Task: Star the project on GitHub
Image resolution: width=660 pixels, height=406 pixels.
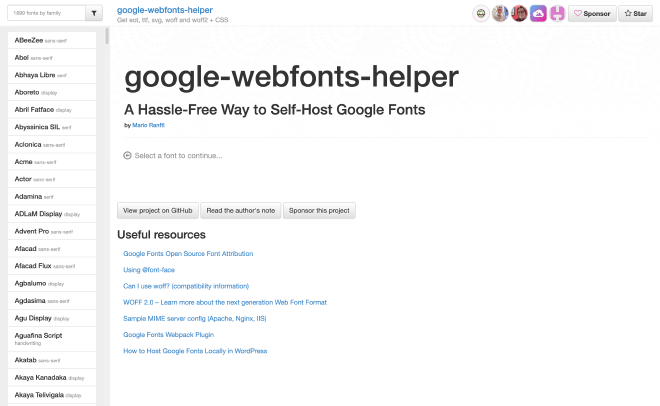Action: (635, 14)
